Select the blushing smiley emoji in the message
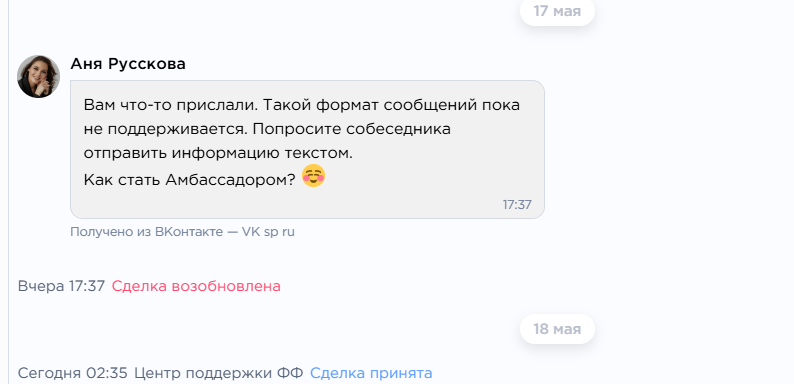 click(313, 176)
